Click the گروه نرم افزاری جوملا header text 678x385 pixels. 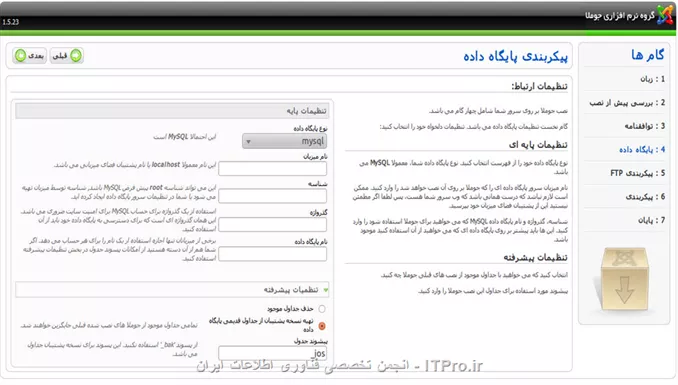620,16
